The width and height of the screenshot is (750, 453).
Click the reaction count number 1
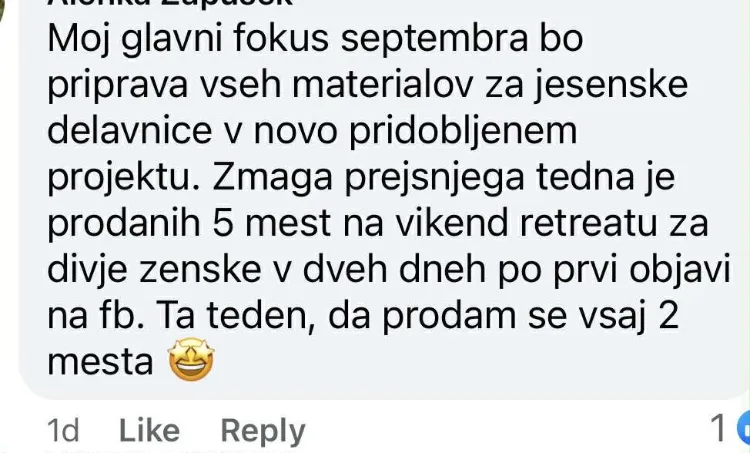718,428
